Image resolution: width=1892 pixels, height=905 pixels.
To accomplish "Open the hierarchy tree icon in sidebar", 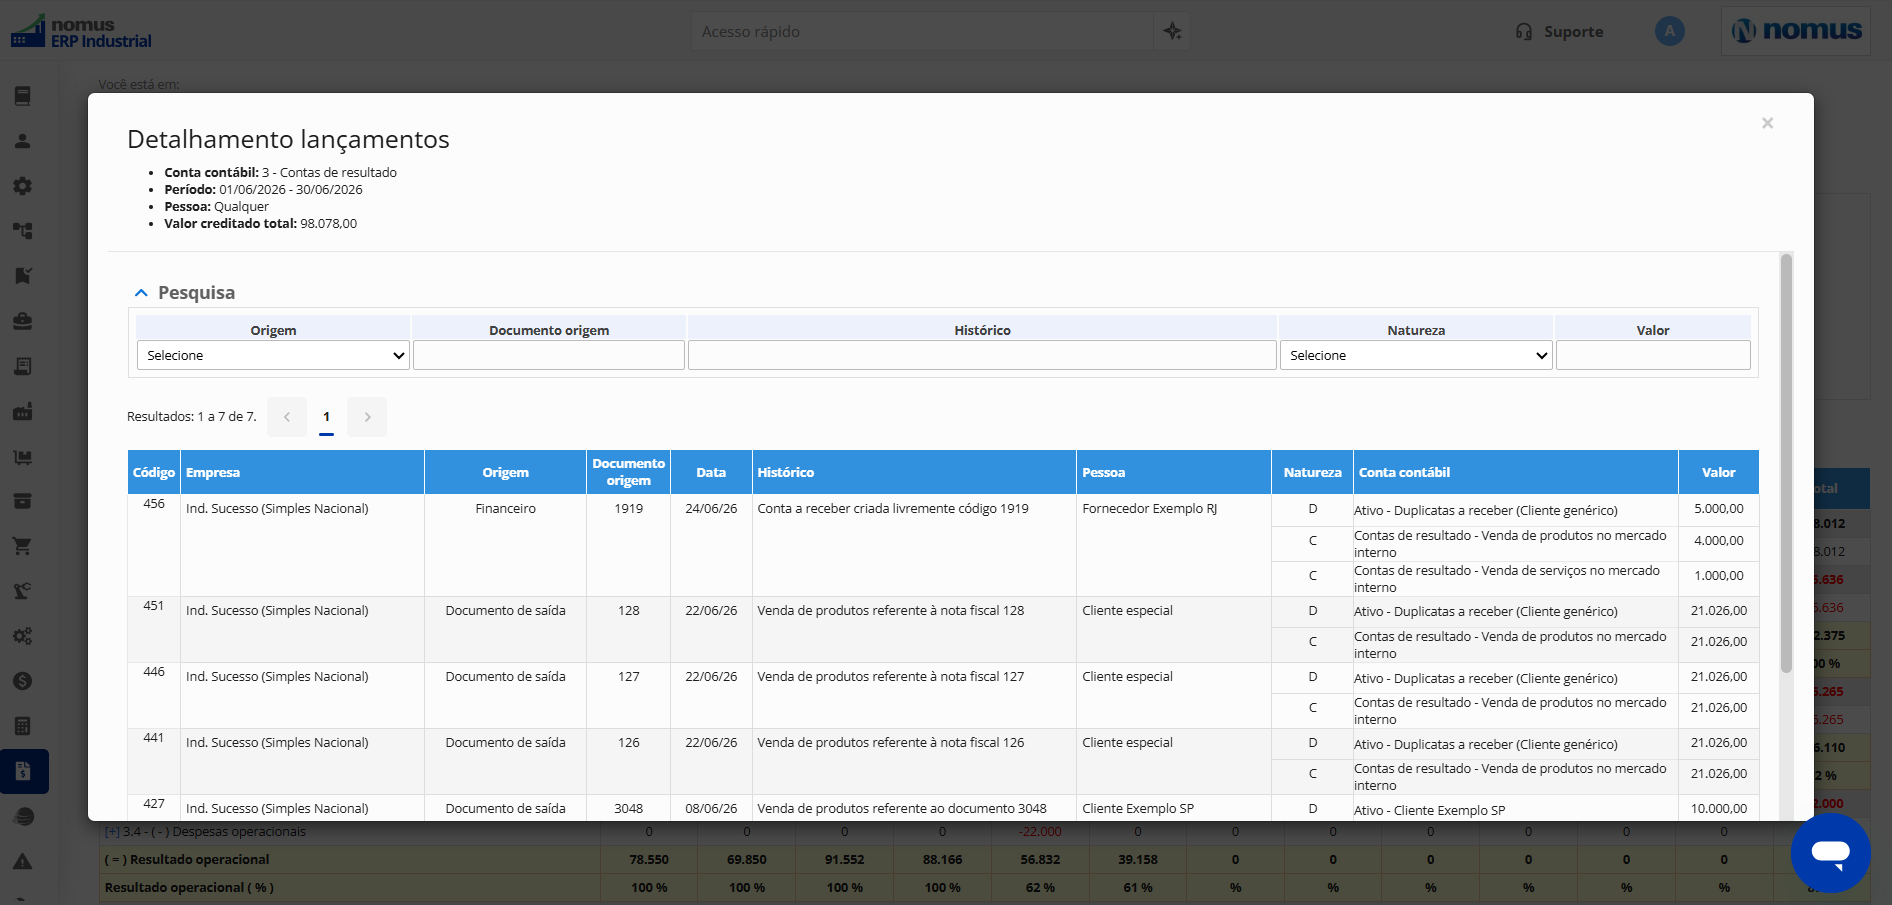I will (23, 231).
